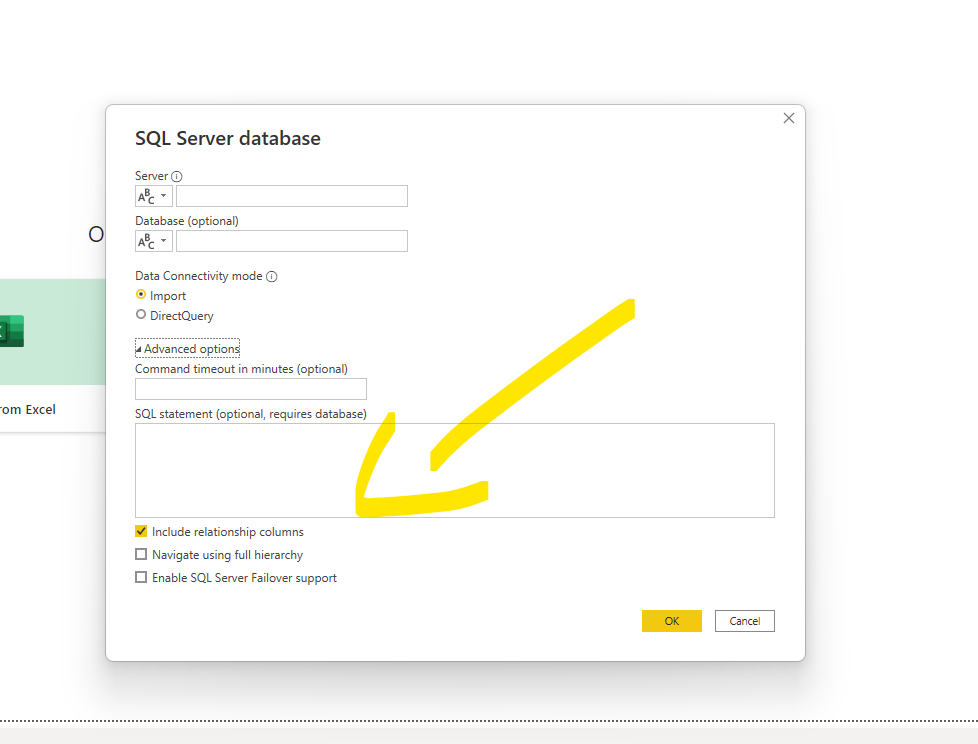The image size is (978, 744).
Task: Click the Command timeout input field
Action: point(251,389)
